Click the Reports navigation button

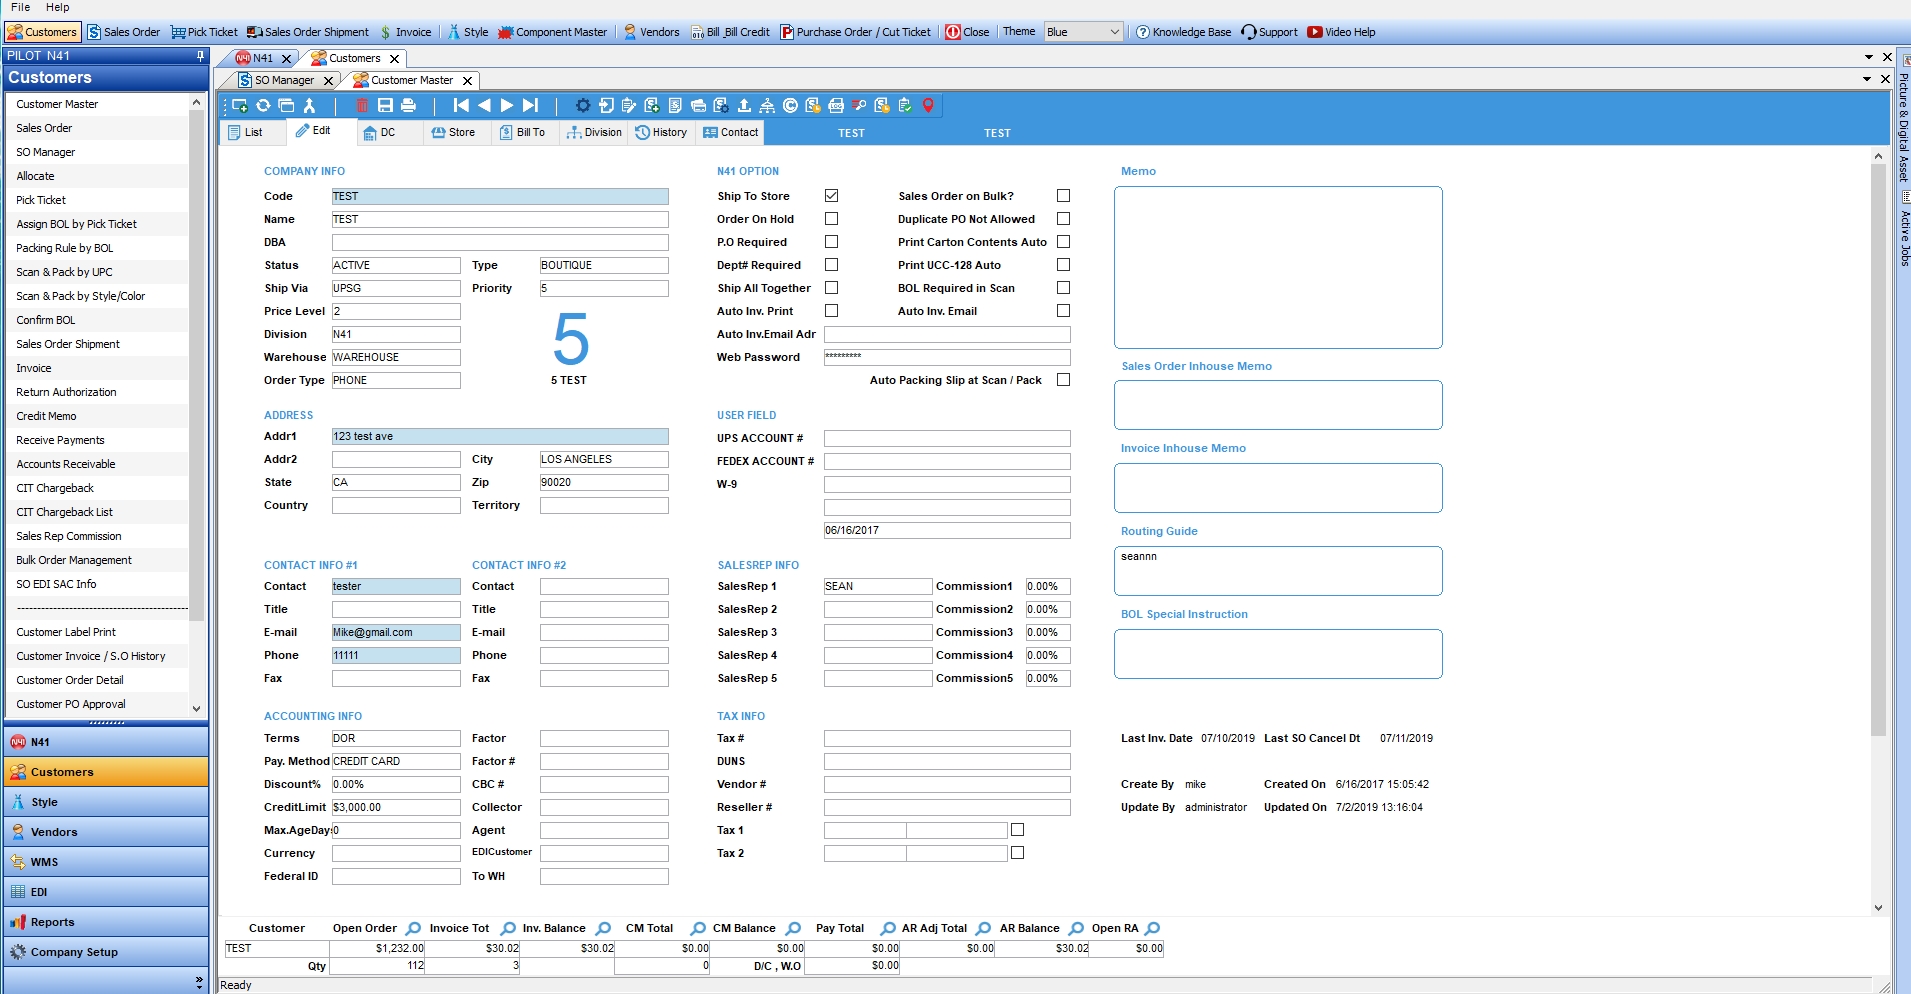click(x=105, y=922)
